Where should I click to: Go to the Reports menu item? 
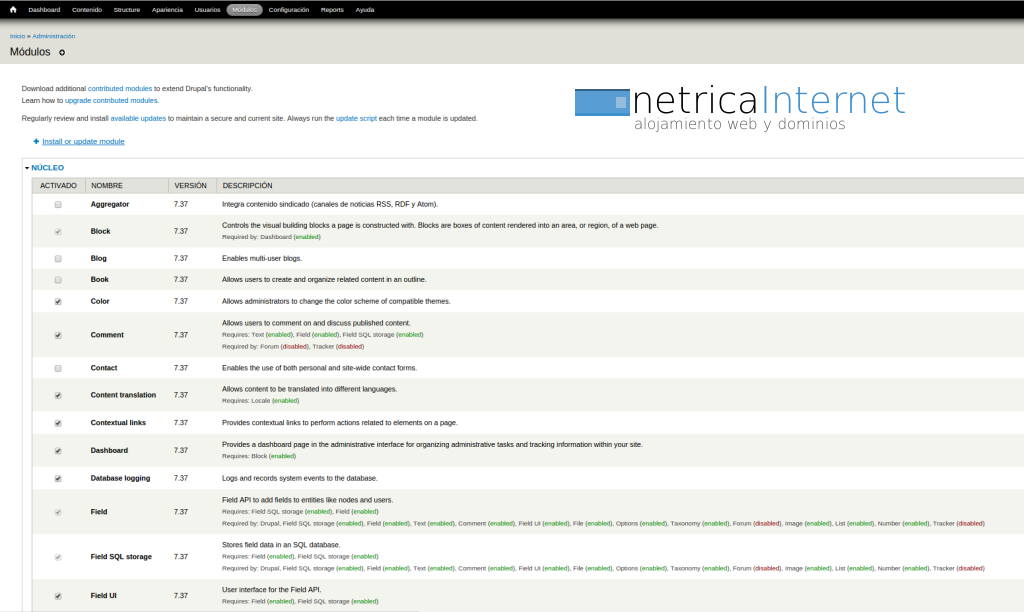click(332, 9)
